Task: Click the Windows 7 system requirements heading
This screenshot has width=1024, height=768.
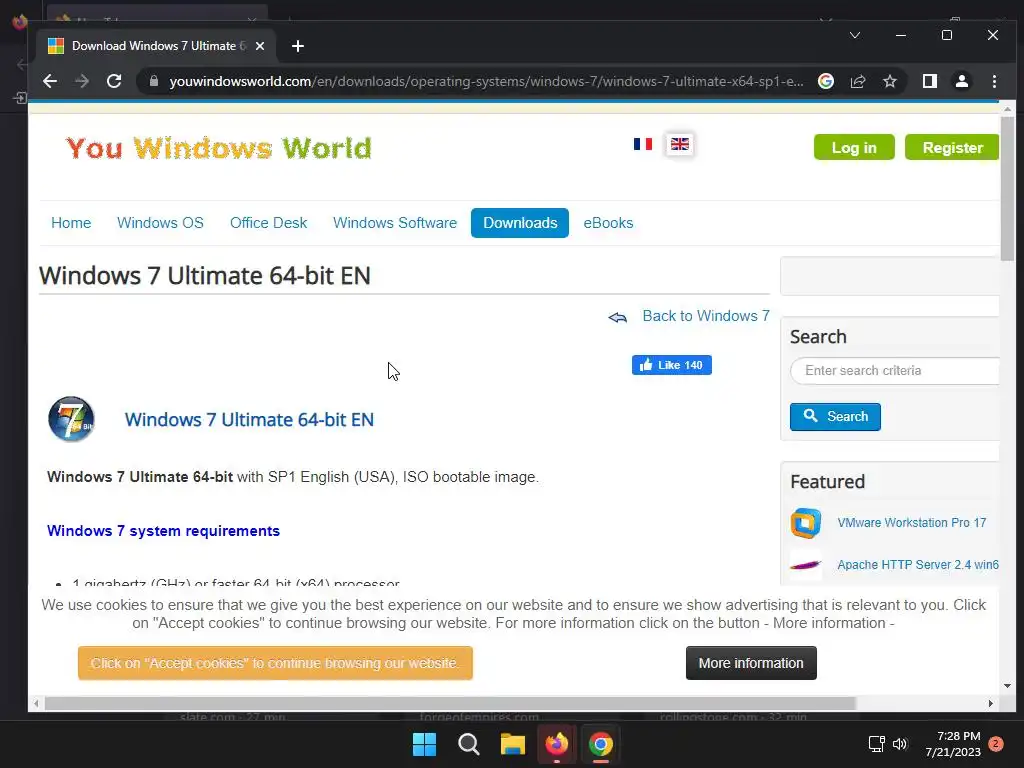Action: coord(163,531)
